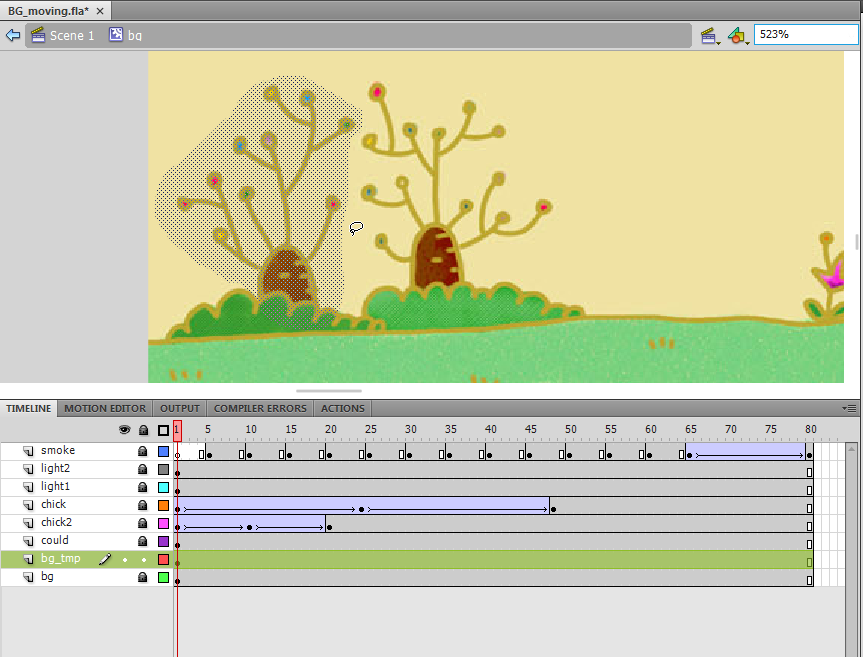Viewport: 863px width, 657px height.
Task: Open the timeline panel options menu
Action: pyautogui.click(x=849, y=408)
